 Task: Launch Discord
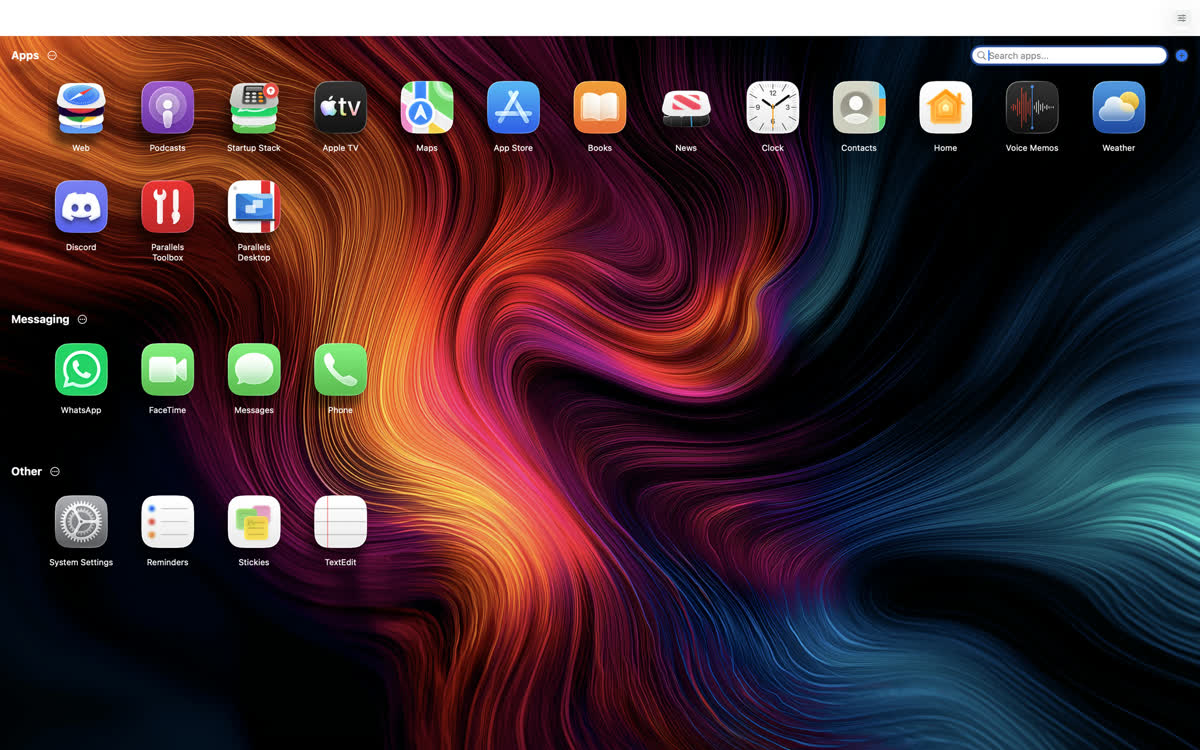click(81, 207)
